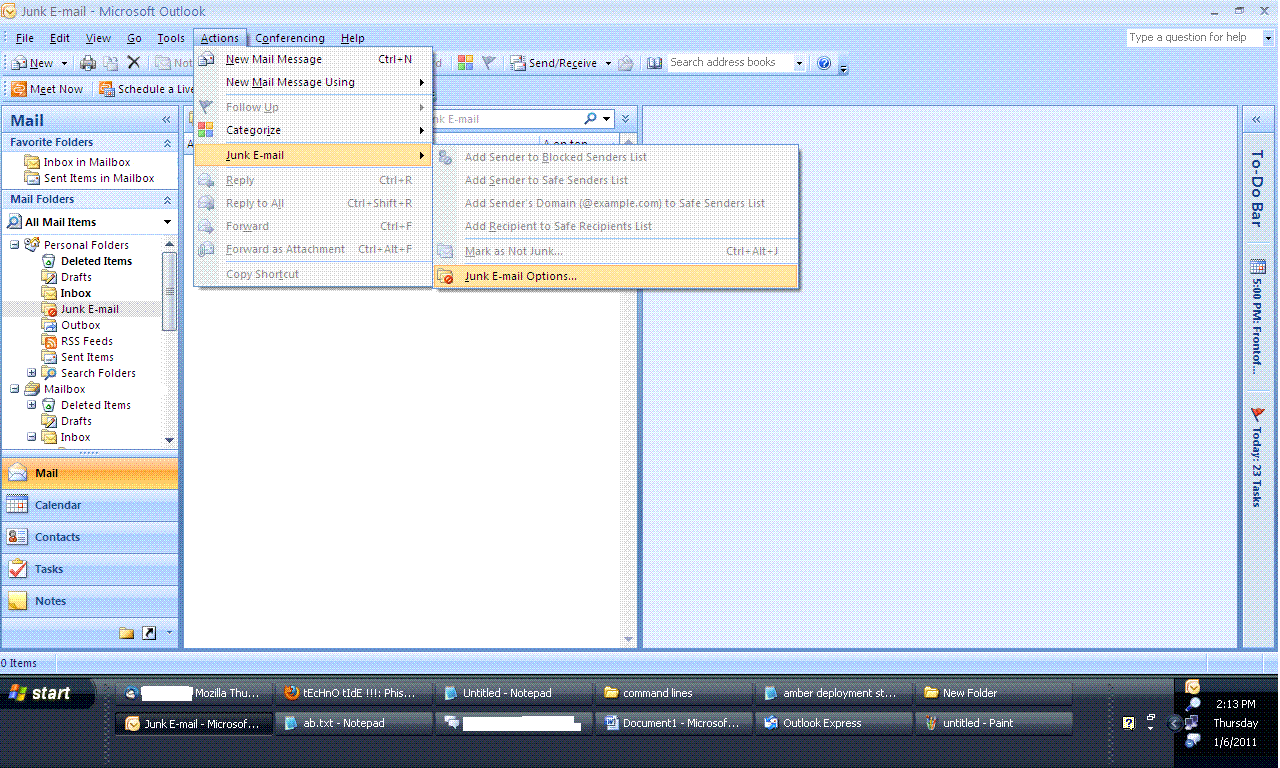Open the View menu
Screen dimensions: 1280x768
point(98,38)
